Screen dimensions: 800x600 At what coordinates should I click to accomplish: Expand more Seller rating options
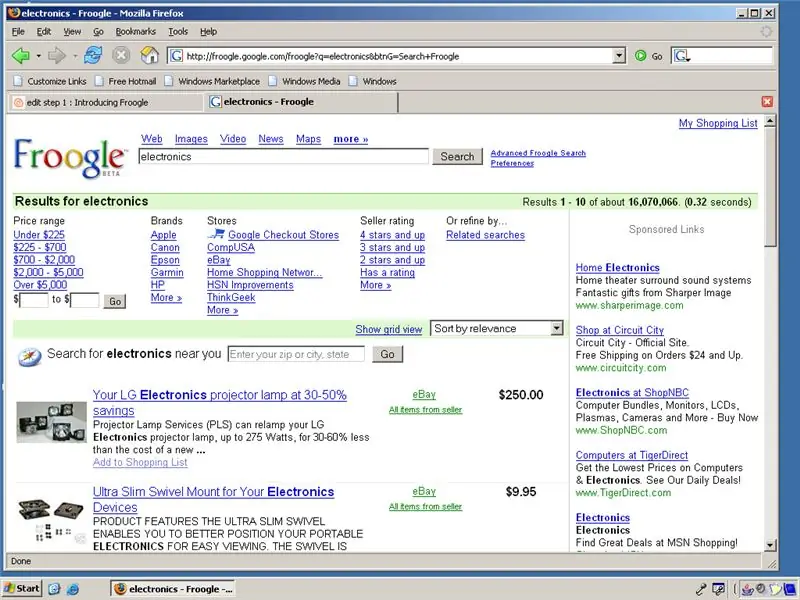coord(376,285)
